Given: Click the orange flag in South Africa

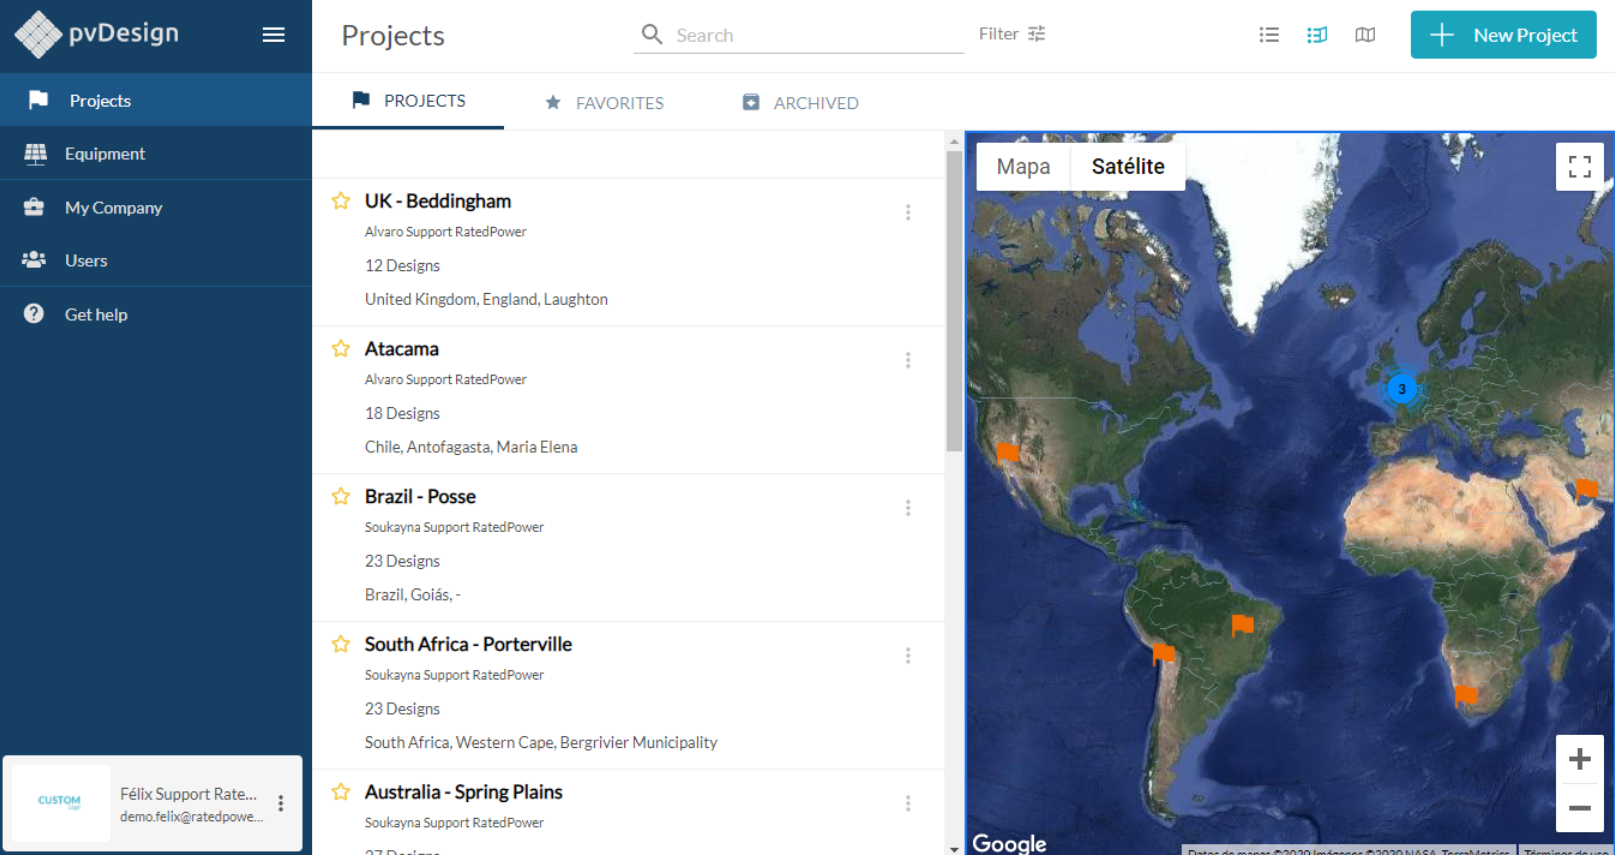Looking at the screenshot, I should point(1466,694).
